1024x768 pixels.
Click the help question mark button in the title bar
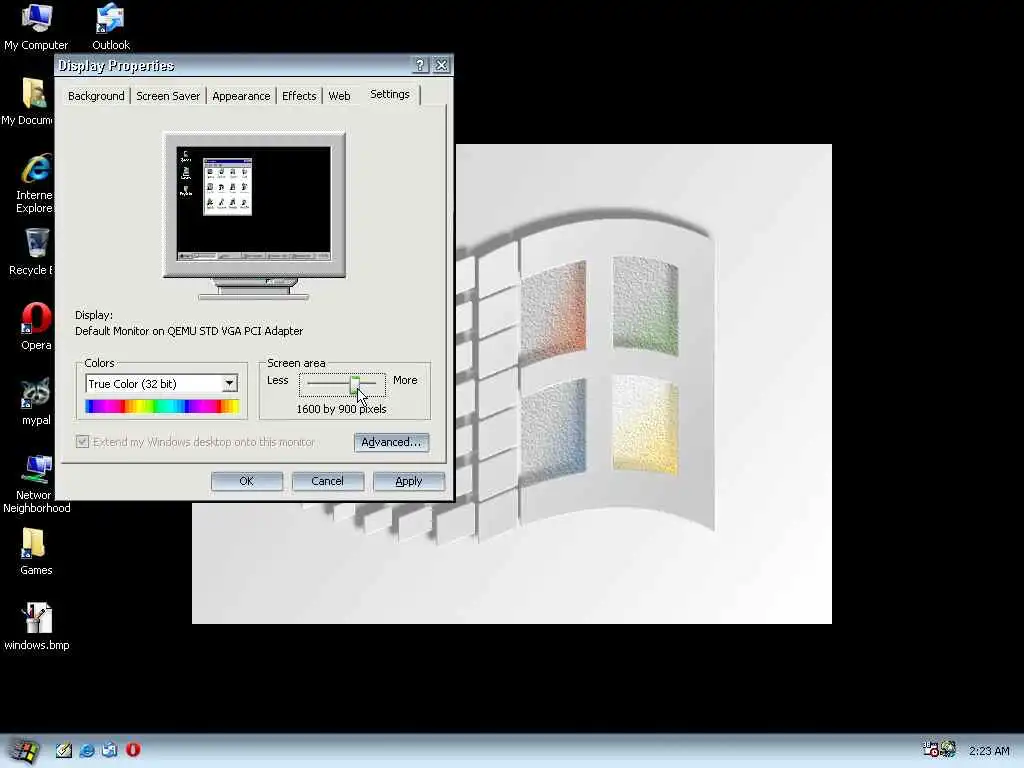tap(420, 65)
